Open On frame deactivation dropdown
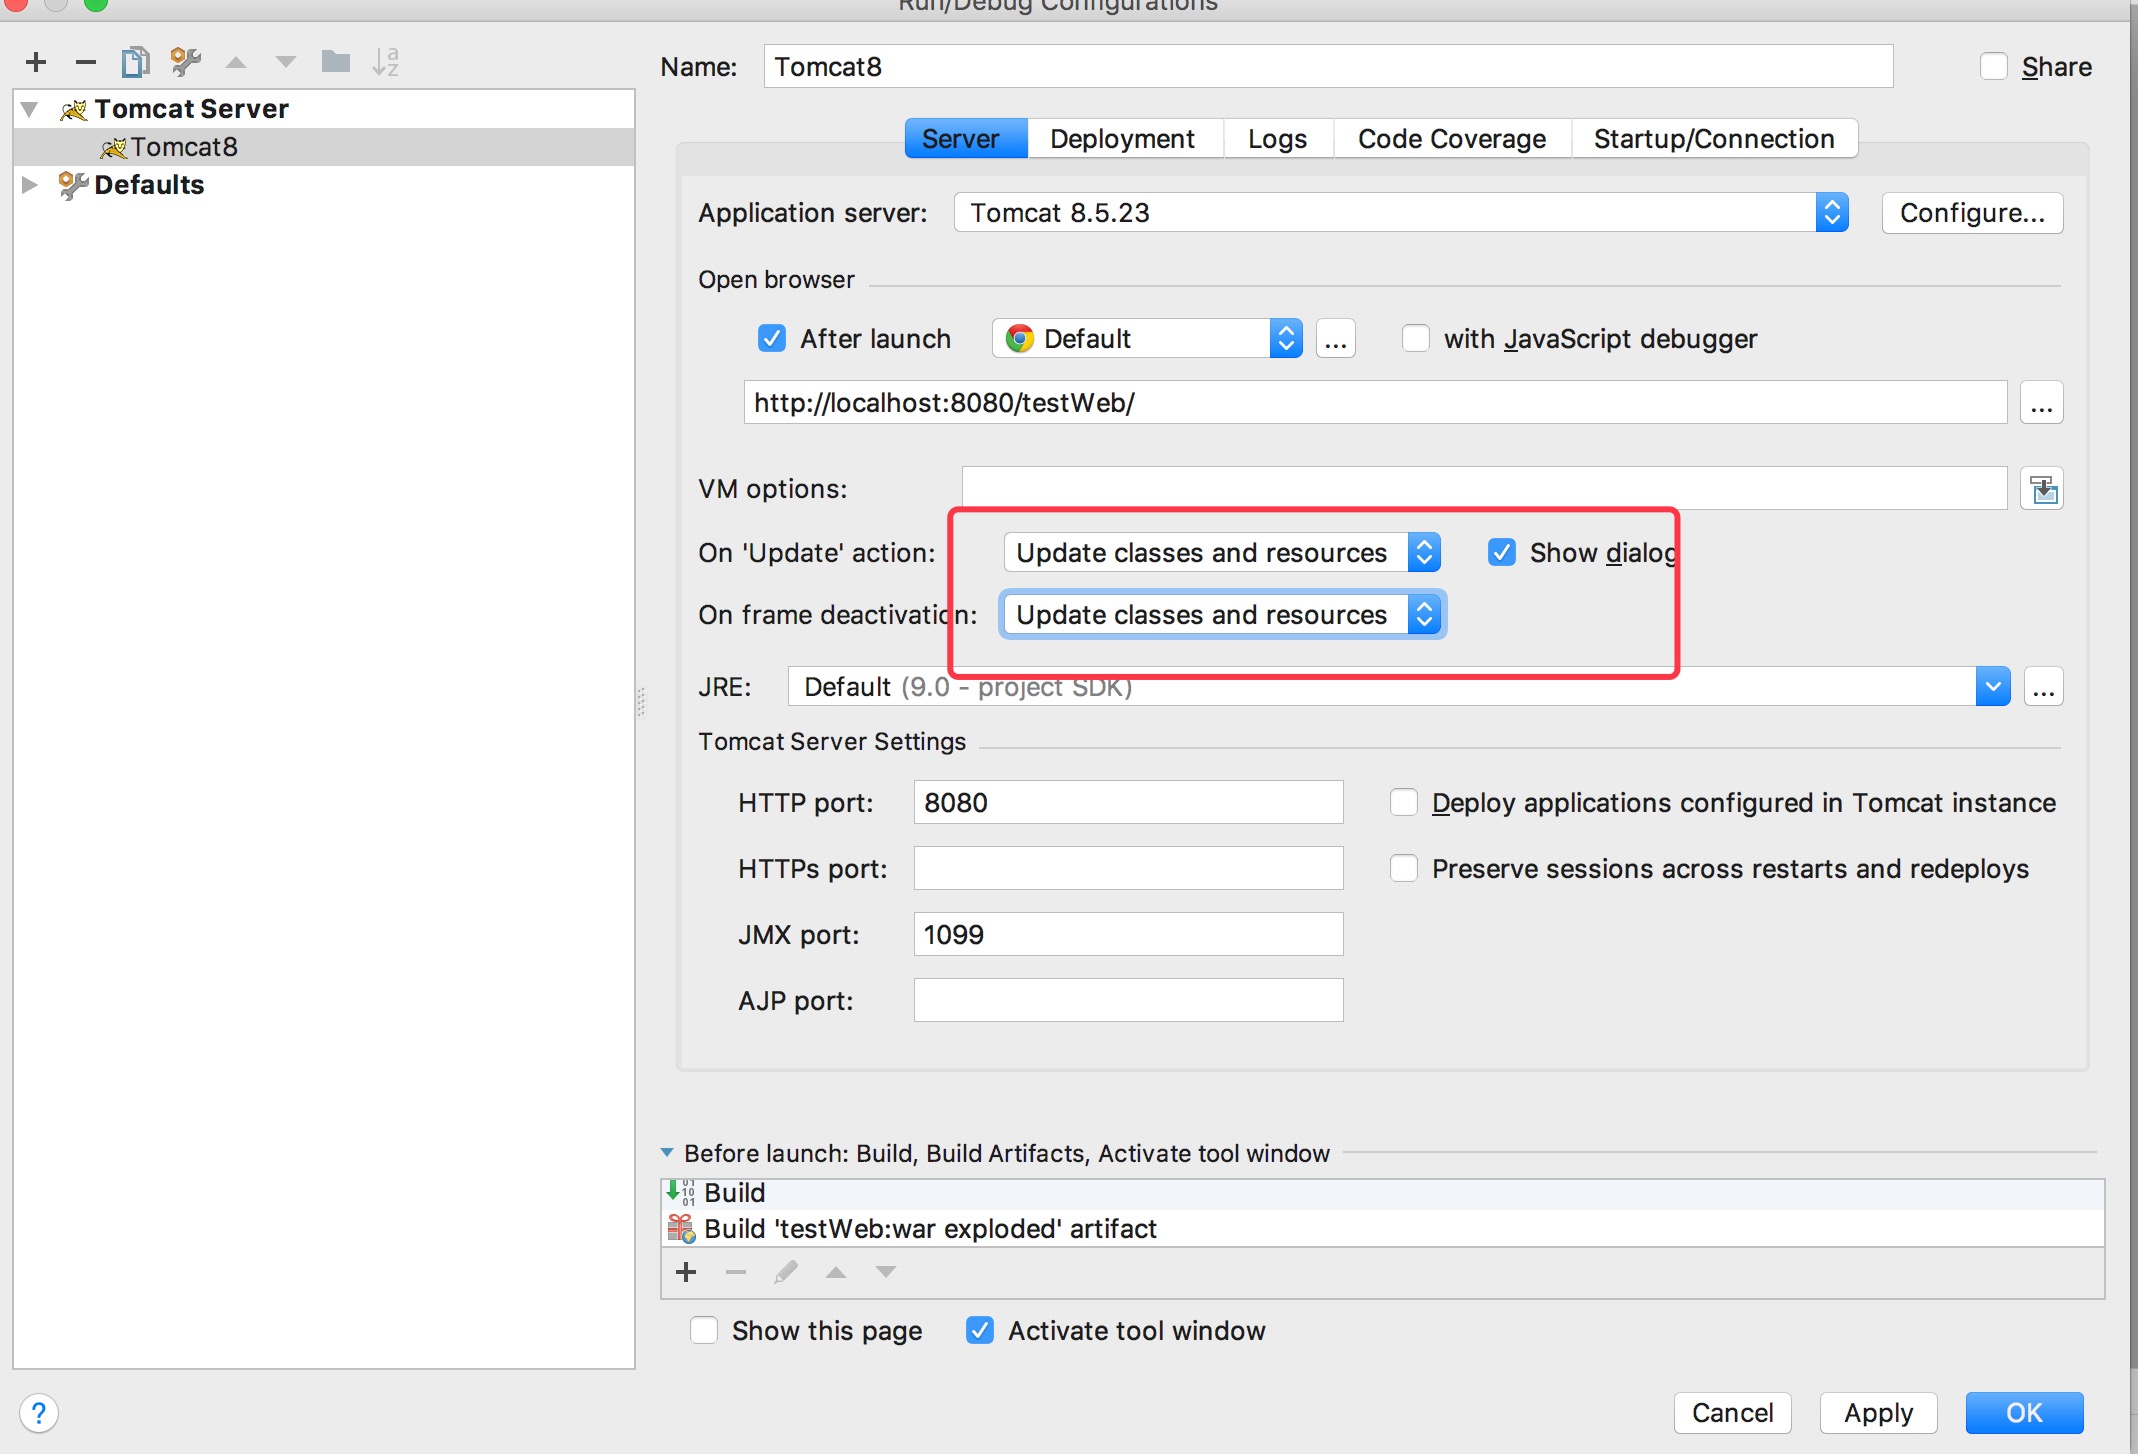Viewport: 2138px width, 1454px height. (1222, 615)
